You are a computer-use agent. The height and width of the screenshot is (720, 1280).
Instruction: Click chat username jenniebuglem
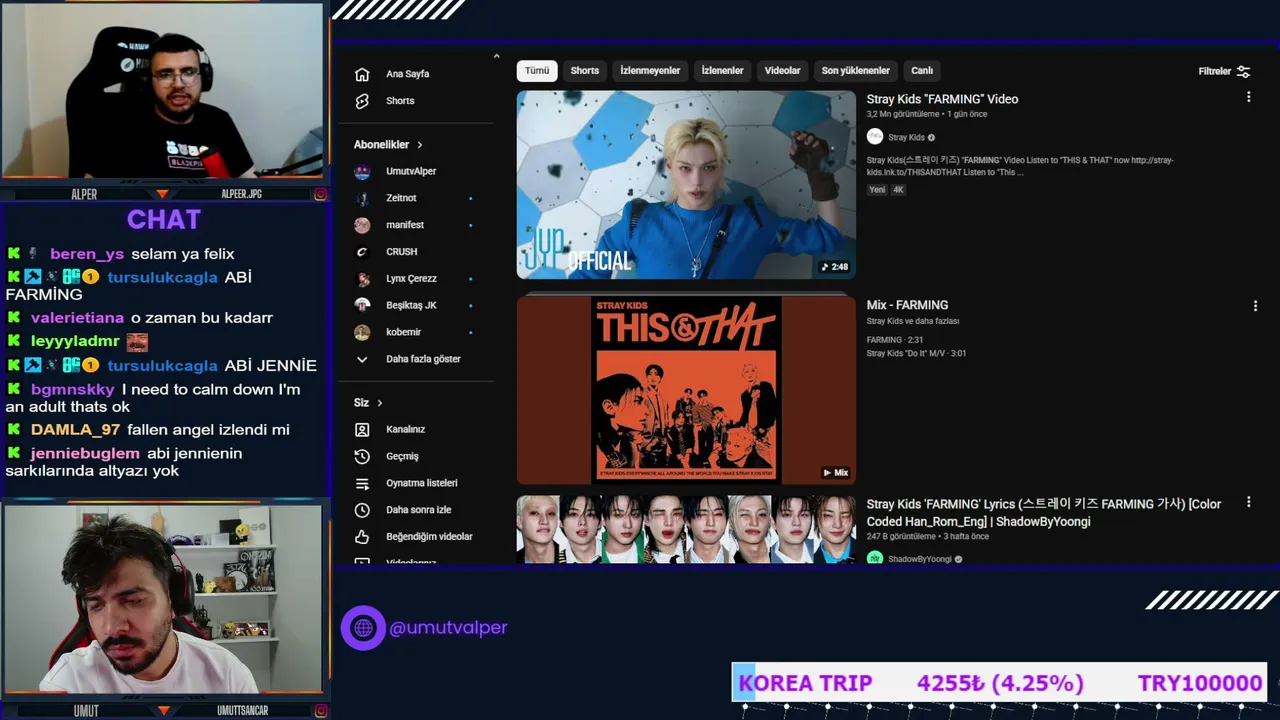click(85, 454)
